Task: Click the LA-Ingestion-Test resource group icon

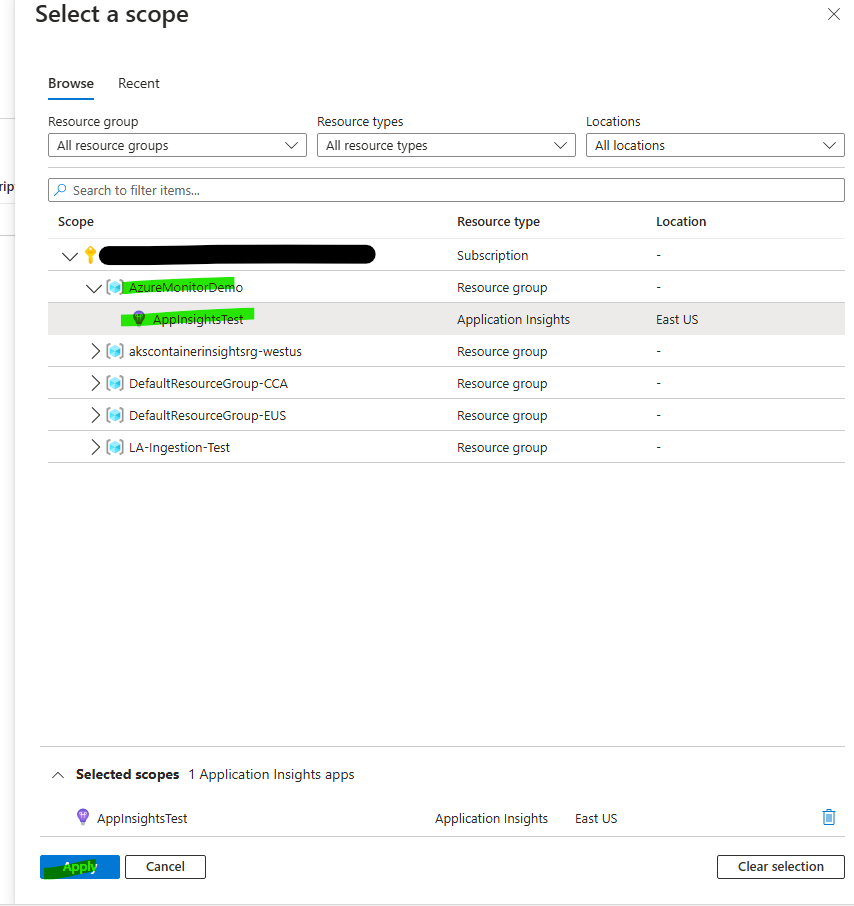Action: [115, 447]
